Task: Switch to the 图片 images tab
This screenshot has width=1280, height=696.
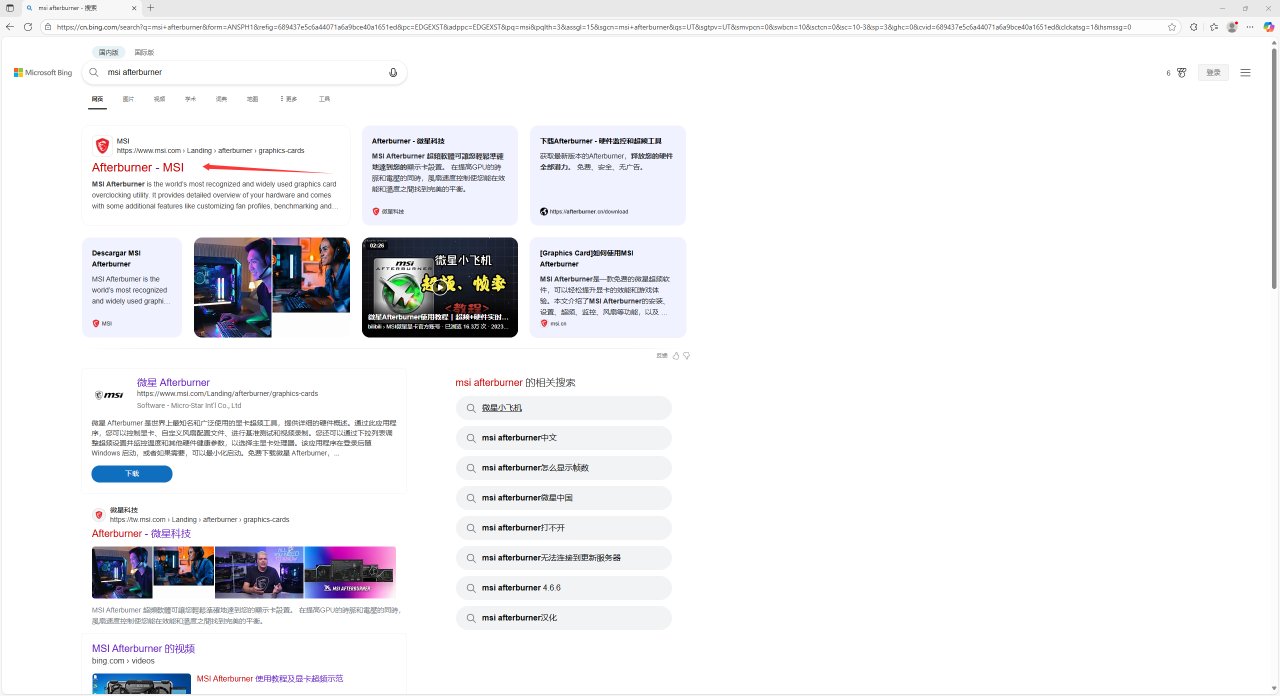Action: click(128, 99)
